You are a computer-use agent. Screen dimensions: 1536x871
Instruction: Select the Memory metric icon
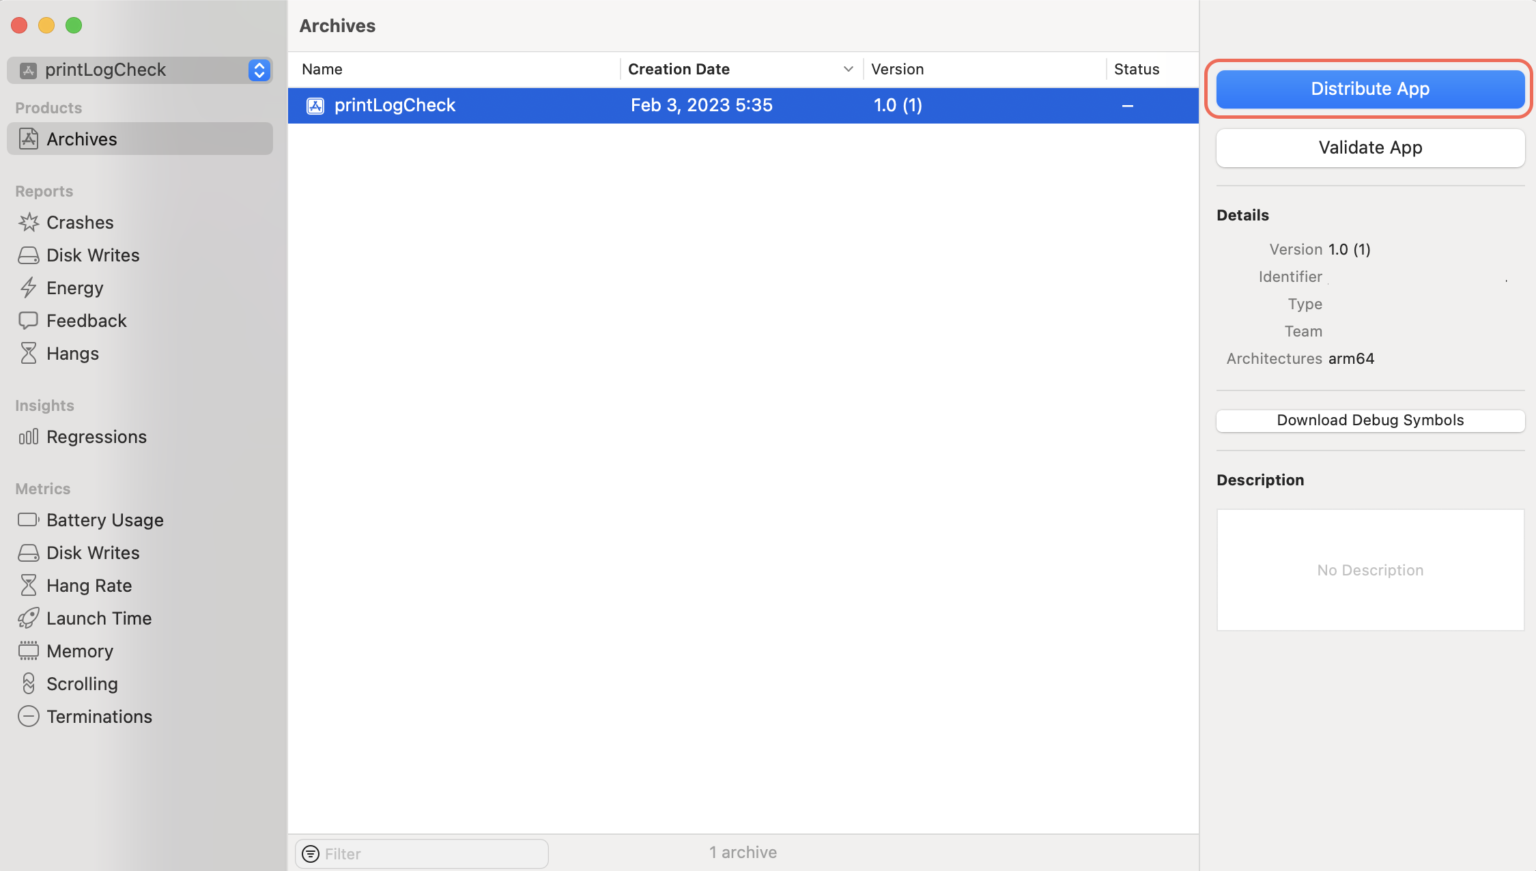(28, 650)
